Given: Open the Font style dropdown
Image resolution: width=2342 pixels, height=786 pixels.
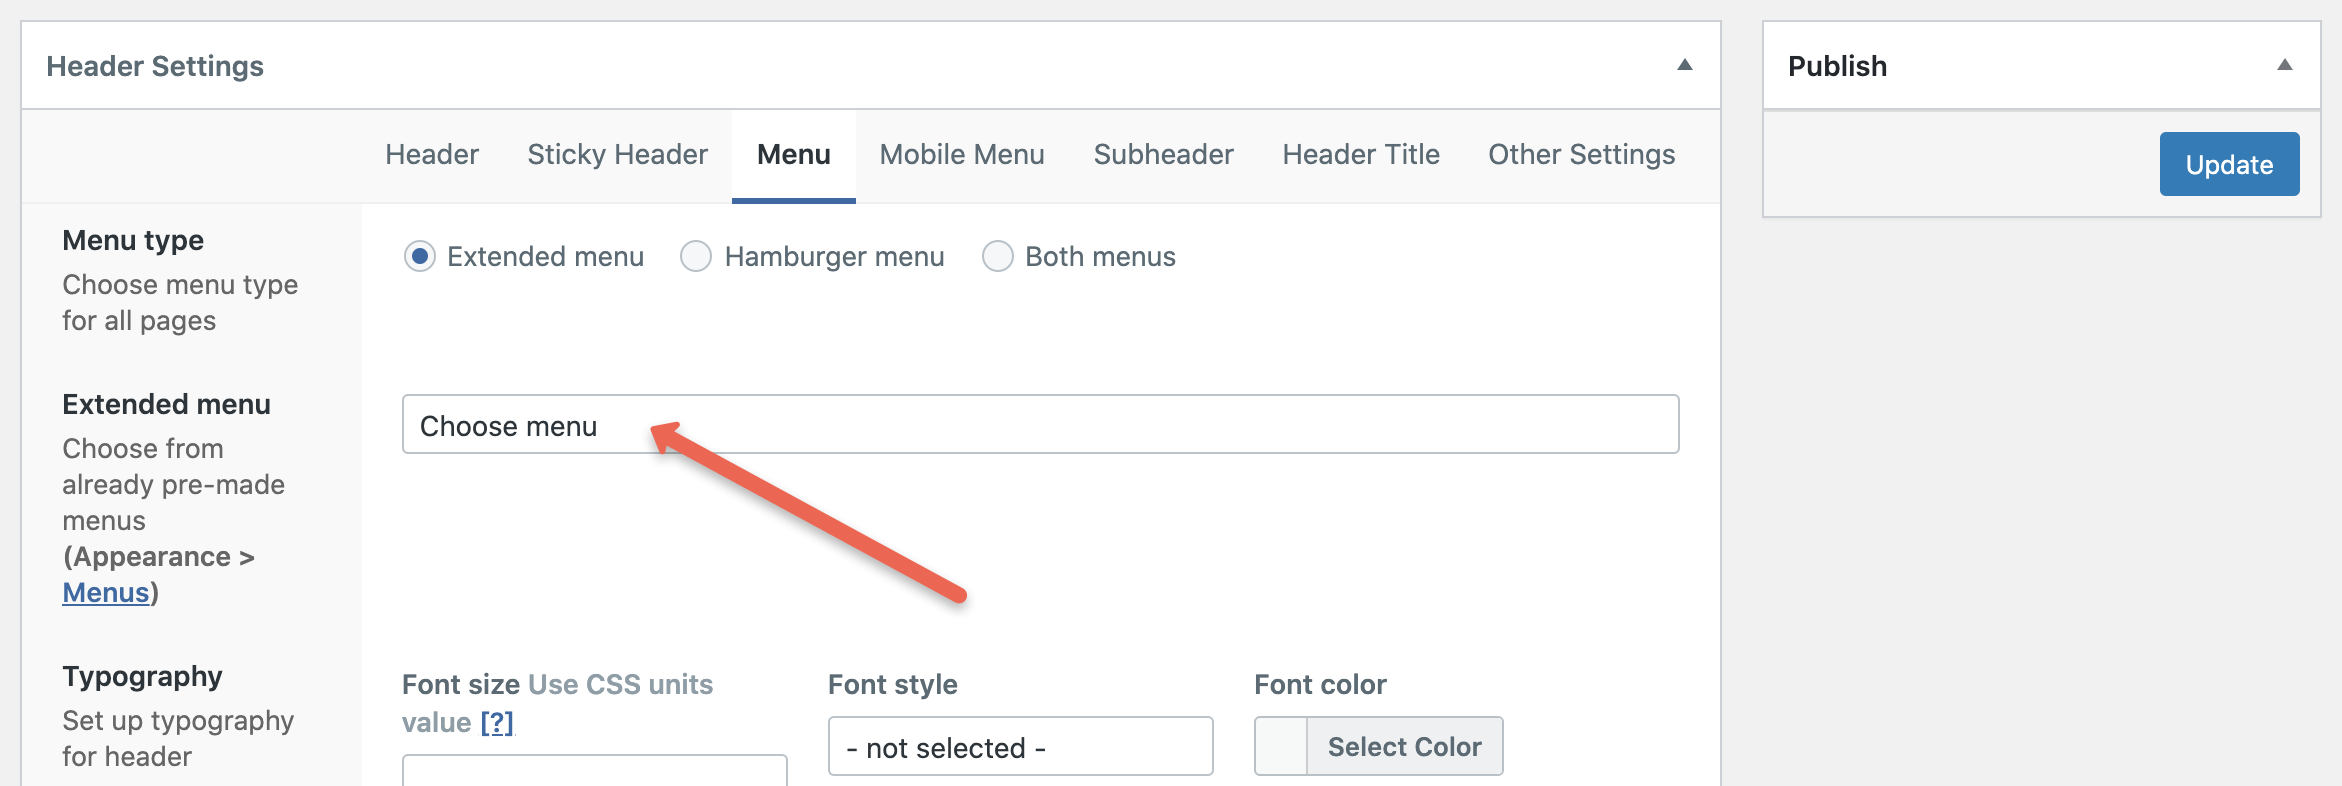Looking at the screenshot, I should [x=1020, y=746].
